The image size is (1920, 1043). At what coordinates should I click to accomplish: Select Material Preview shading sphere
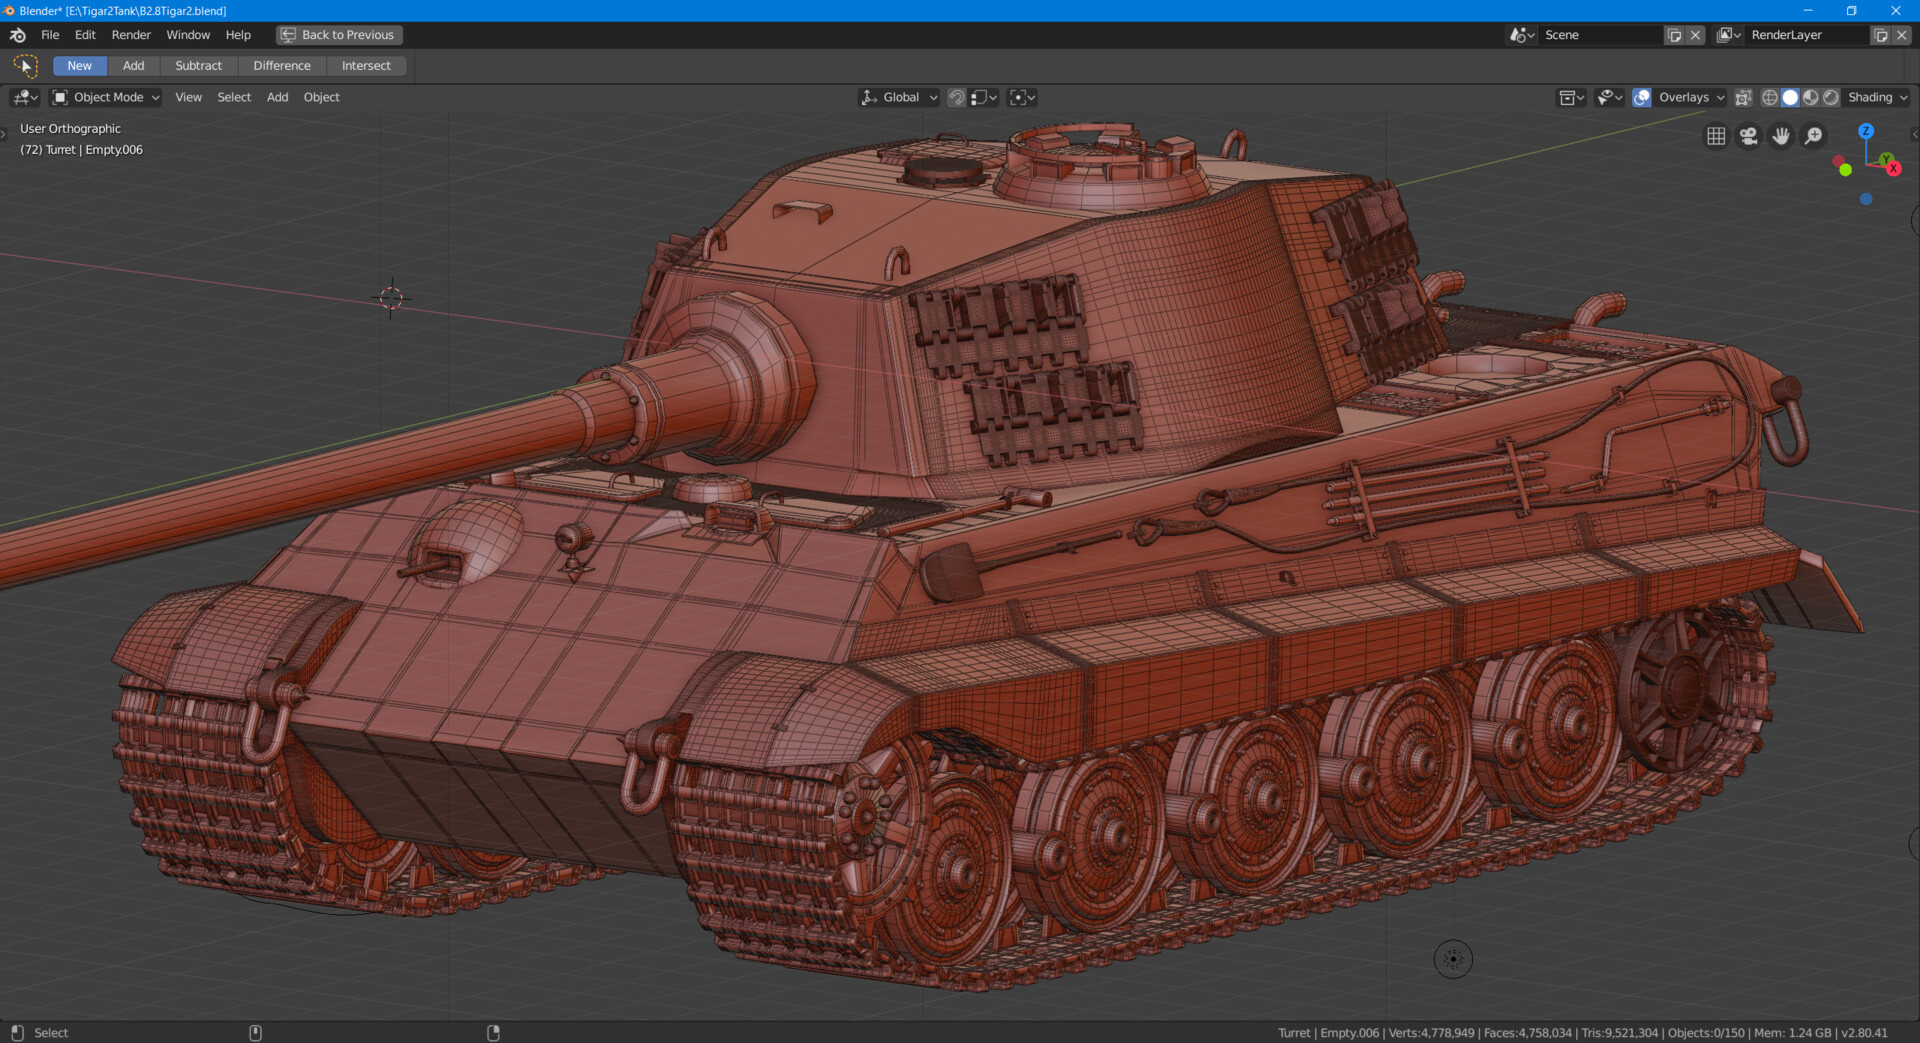(1811, 97)
